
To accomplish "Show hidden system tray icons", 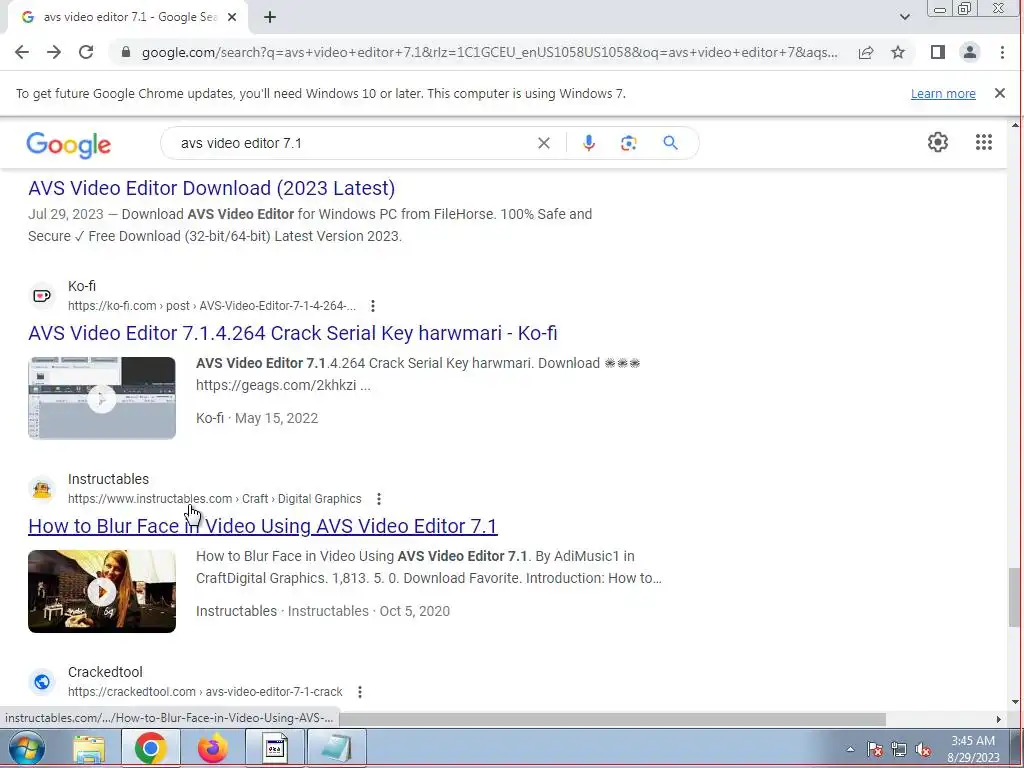I will click(x=850, y=749).
